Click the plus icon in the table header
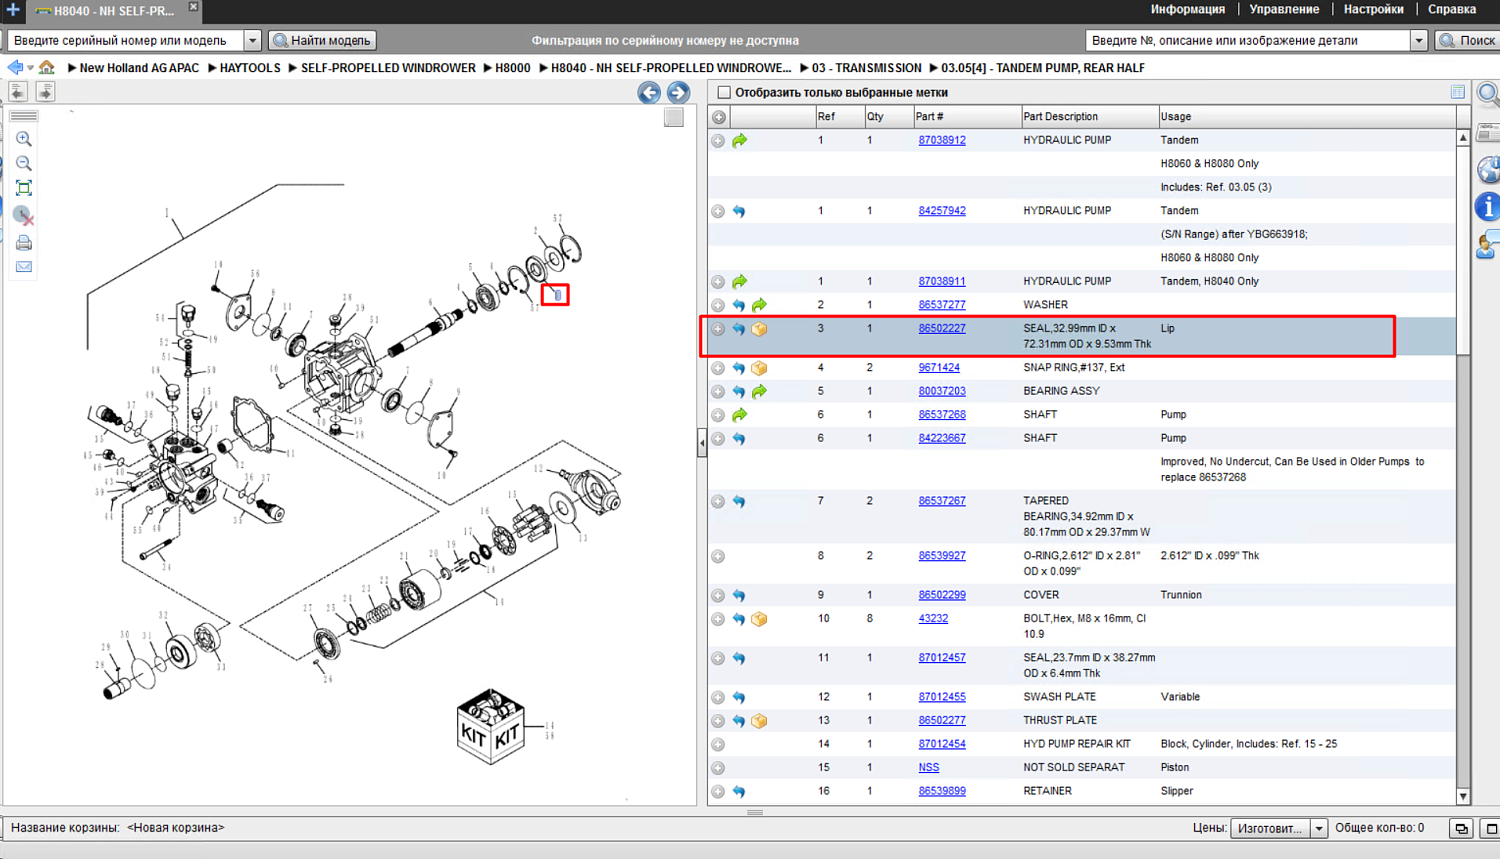 click(719, 117)
